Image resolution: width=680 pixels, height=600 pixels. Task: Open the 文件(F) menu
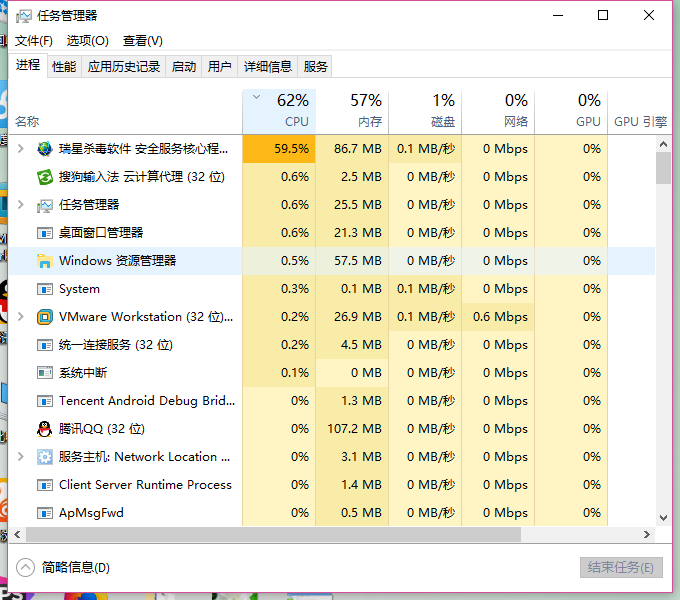coord(34,41)
